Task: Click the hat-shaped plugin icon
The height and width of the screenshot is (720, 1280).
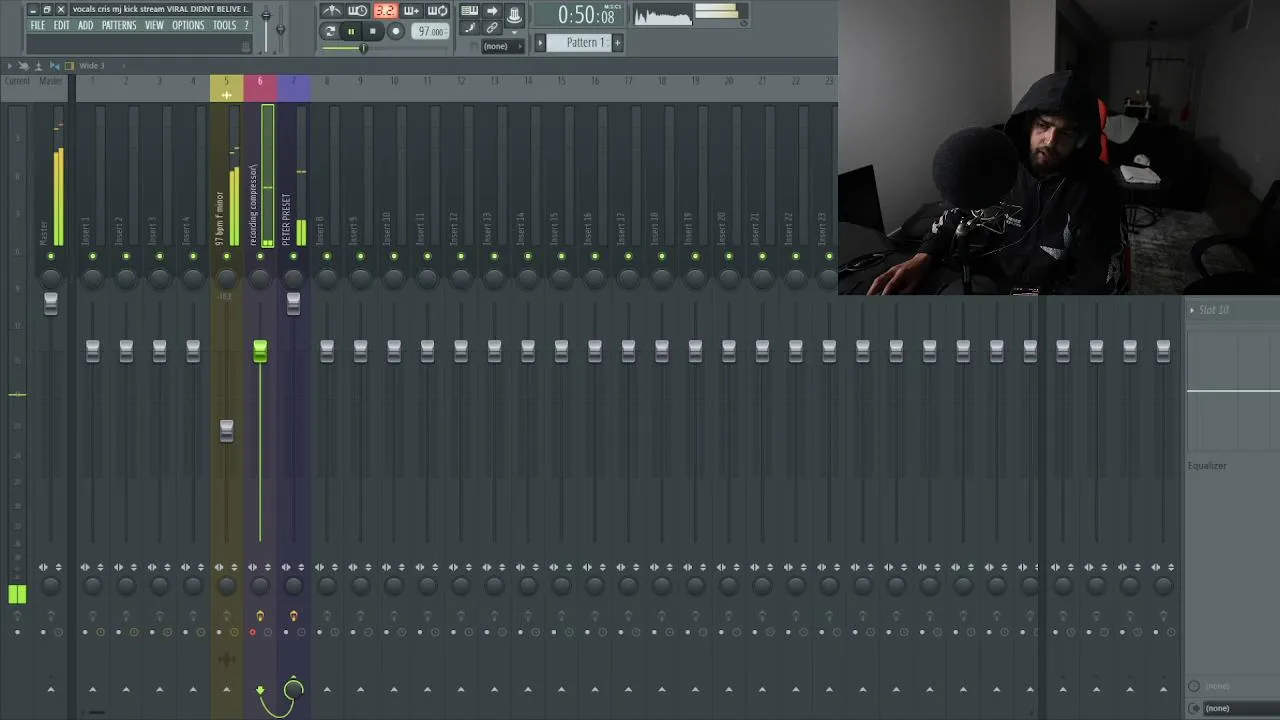Action: (514, 14)
